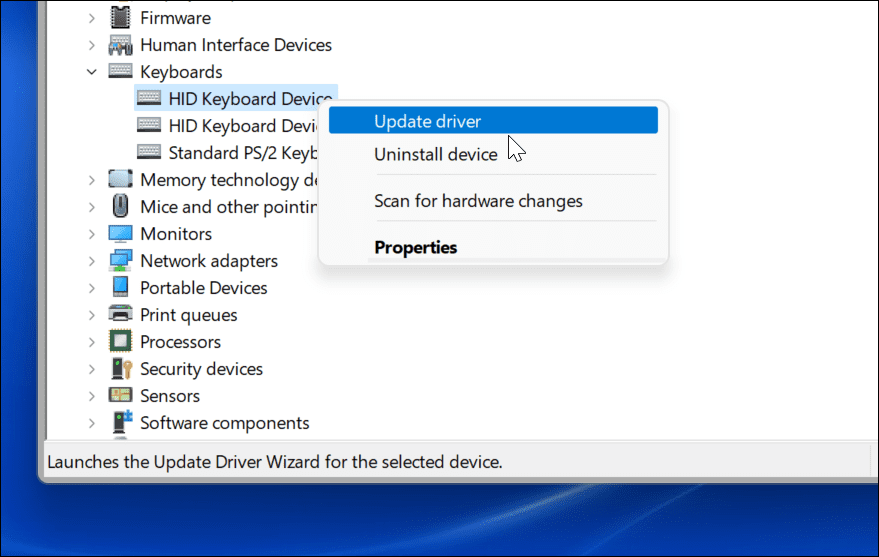Choose Update driver from context menu
Image resolution: width=879 pixels, height=557 pixels.
coord(427,121)
